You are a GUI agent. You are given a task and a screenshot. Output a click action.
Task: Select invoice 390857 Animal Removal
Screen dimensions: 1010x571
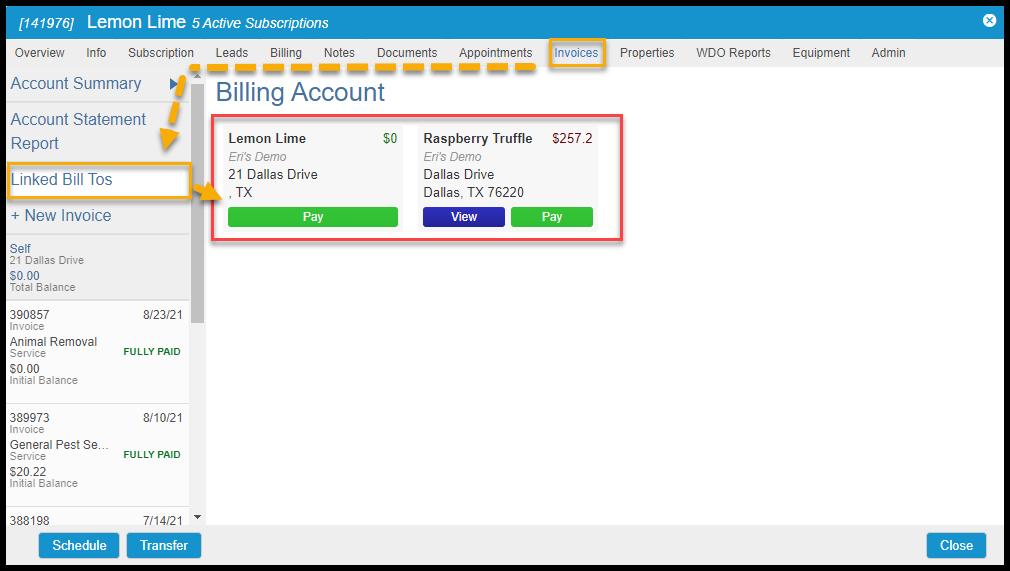coord(95,347)
